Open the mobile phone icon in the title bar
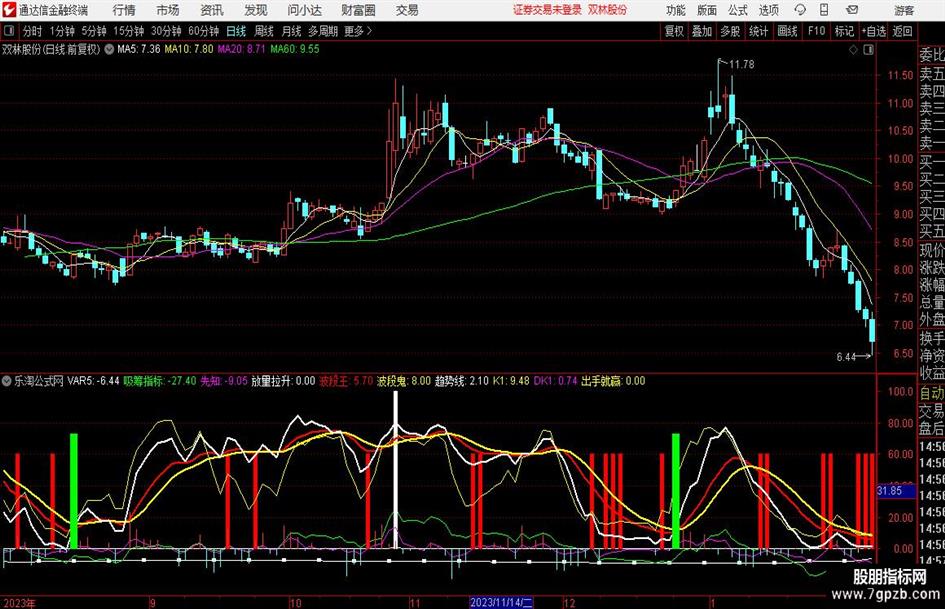Image resolution: width=945 pixels, height=609 pixels. point(824,10)
